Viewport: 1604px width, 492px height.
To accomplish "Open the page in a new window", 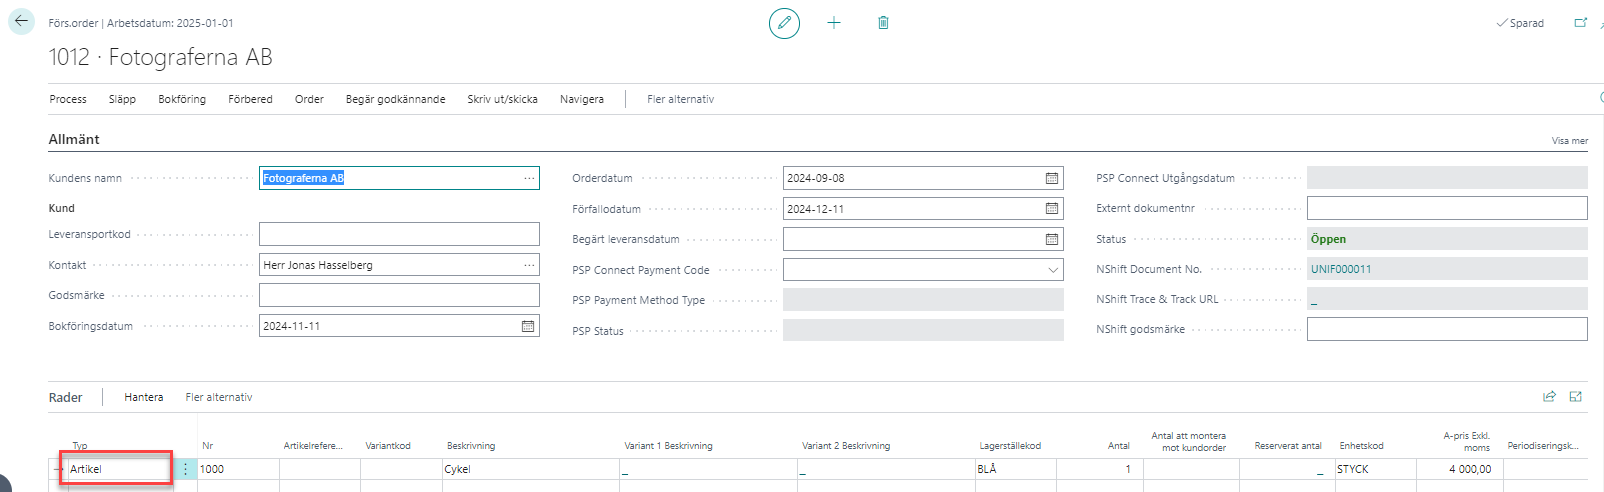I will pos(1580,23).
